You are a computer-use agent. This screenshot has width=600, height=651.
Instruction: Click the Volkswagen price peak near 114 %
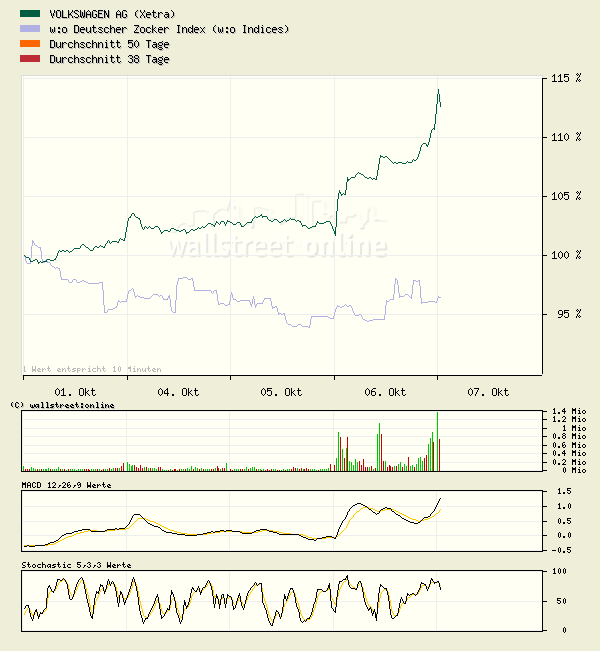438,90
